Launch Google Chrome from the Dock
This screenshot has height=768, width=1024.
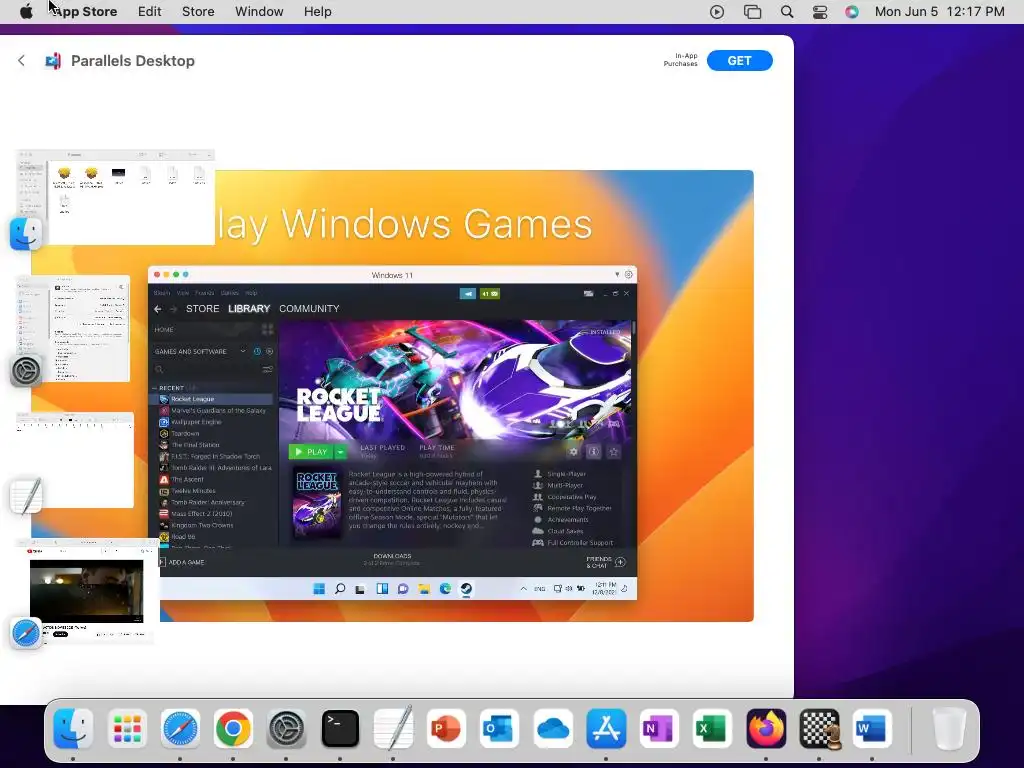pos(233,728)
